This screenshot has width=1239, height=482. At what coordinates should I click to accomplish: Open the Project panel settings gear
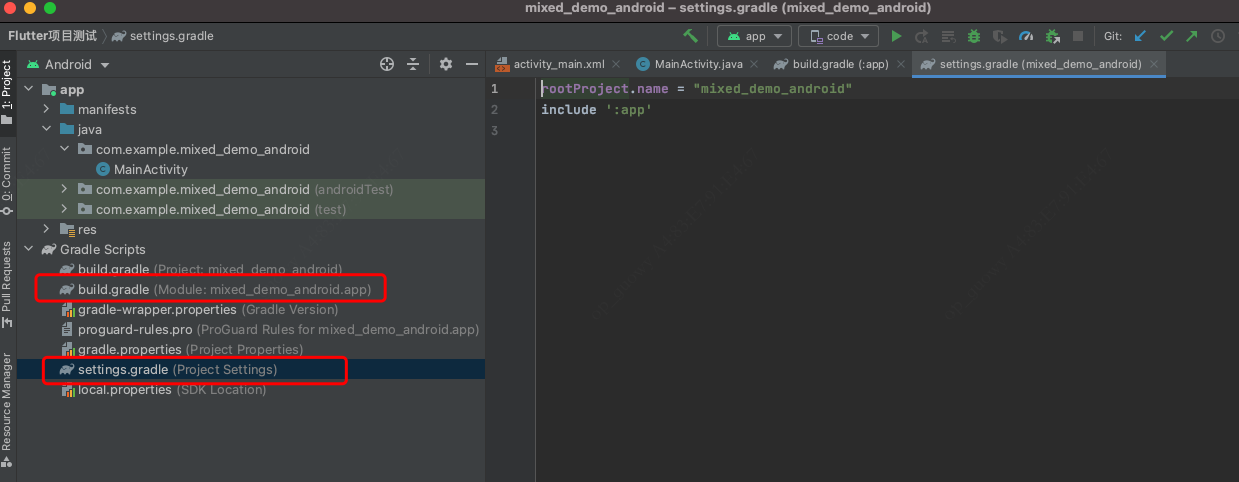point(446,64)
